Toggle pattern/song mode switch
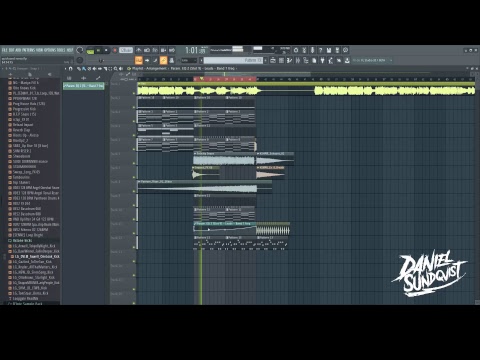The width and height of the screenshot is (480, 360). click(90, 51)
